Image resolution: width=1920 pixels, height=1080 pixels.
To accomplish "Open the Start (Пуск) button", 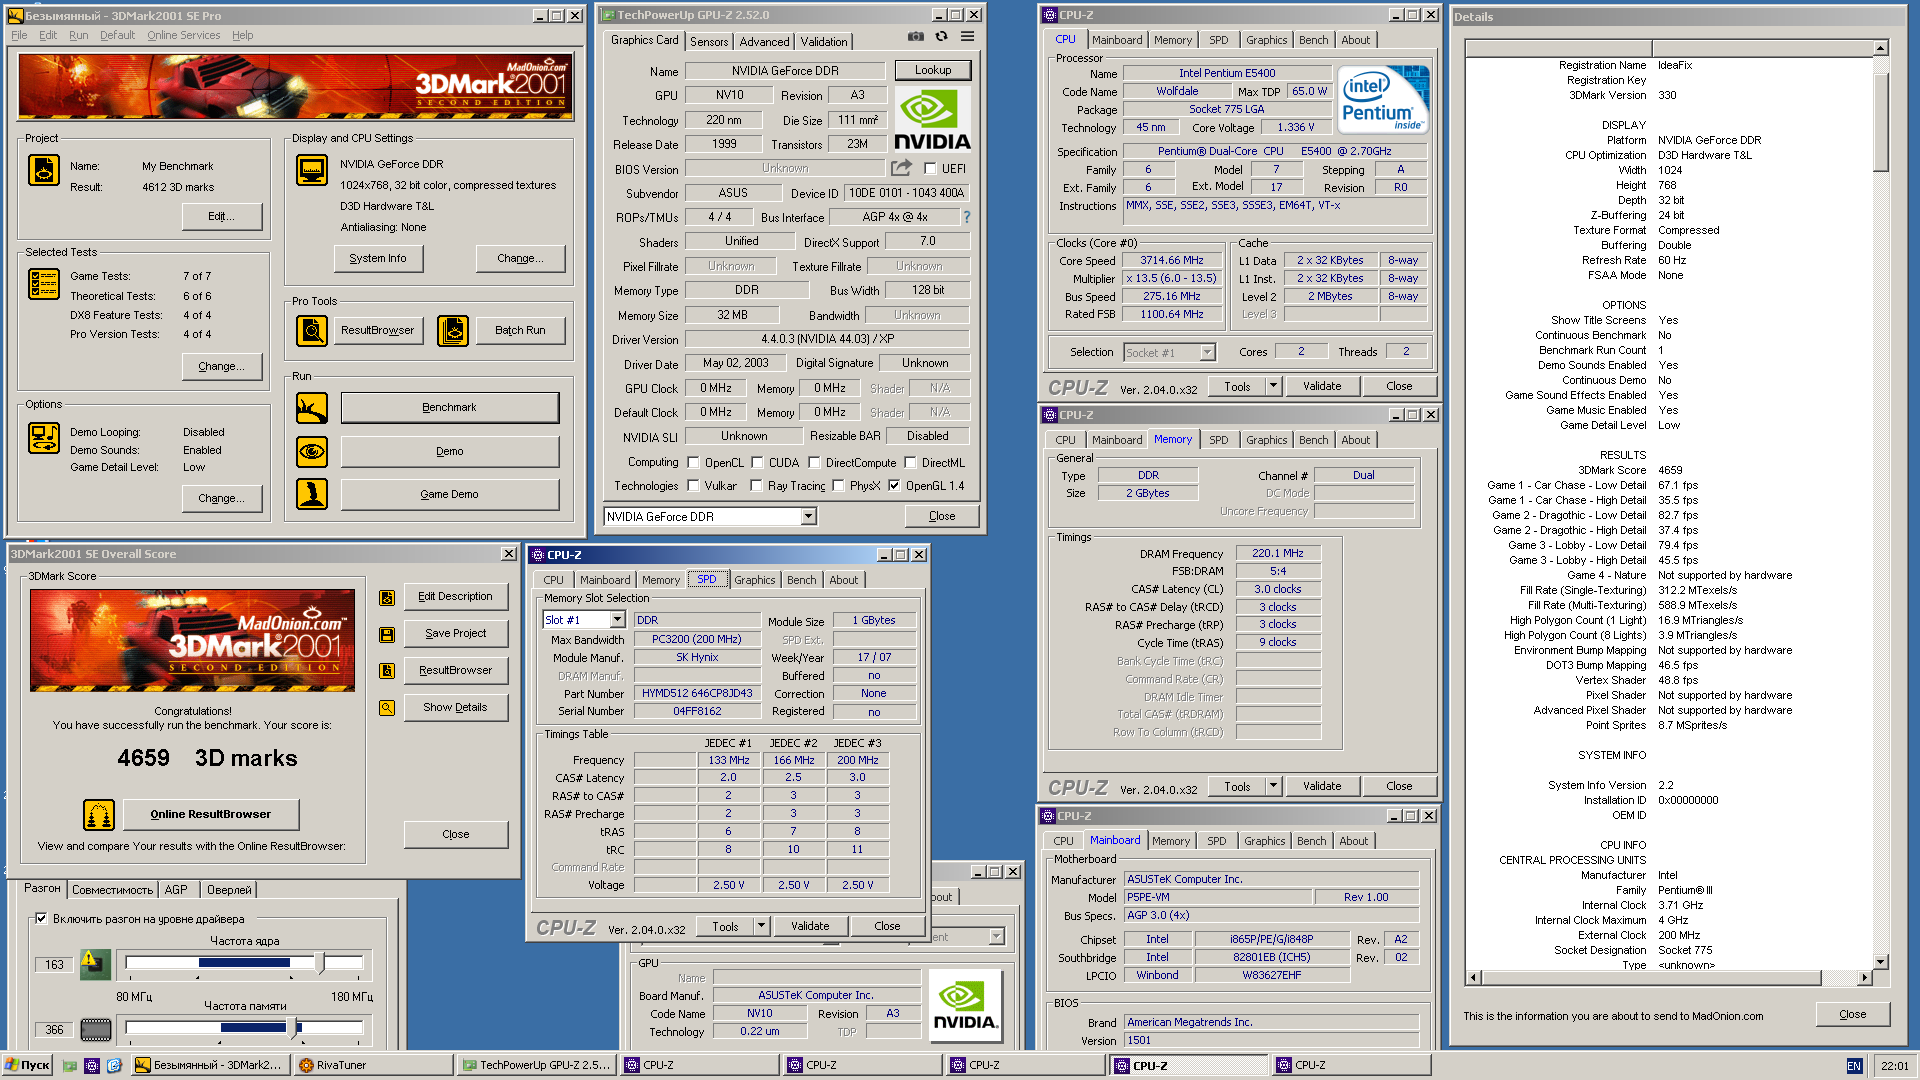I will click(x=27, y=1065).
